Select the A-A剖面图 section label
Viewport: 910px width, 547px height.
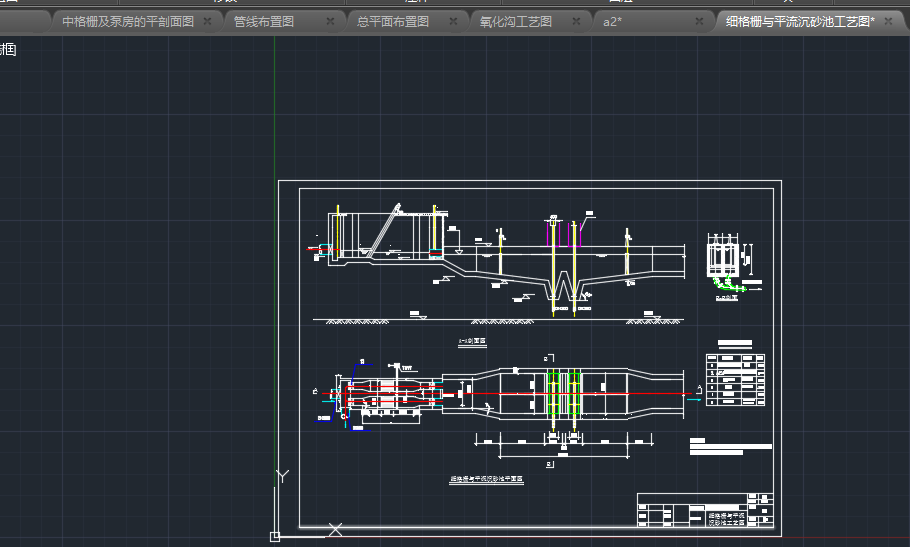pyautogui.click(x=472, y=342)
